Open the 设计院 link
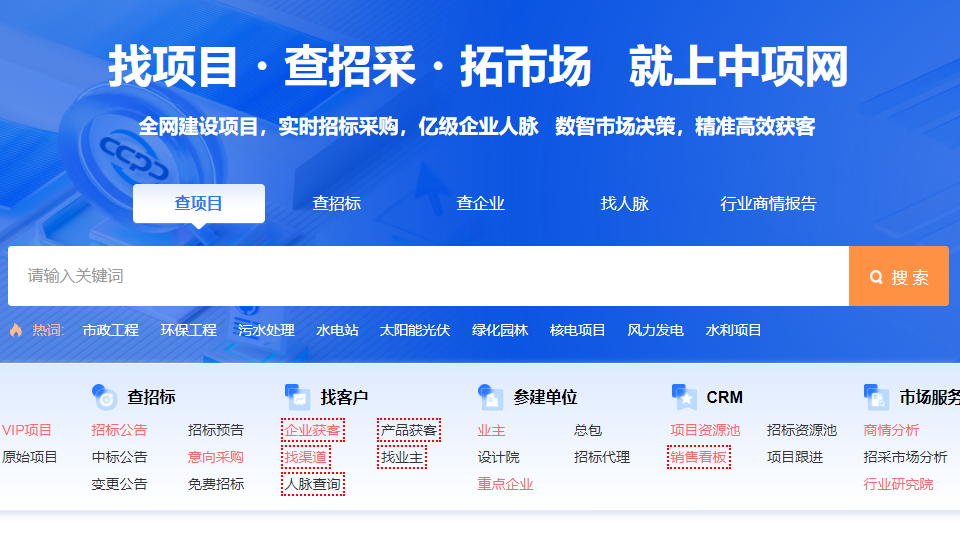Viewport: 960px width, 540px height. coord(498,457)
